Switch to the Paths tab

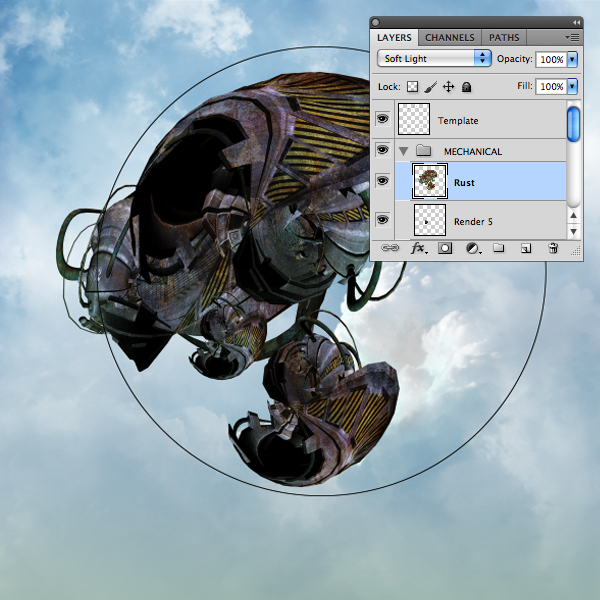pyautogui.click(x=504, y=38)
